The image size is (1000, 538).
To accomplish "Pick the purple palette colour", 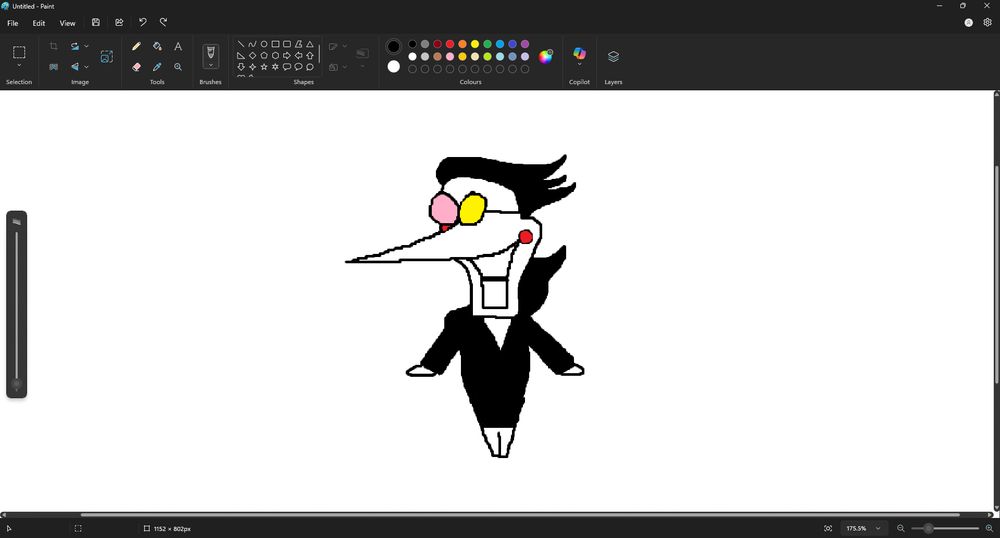I will point(525,44).
